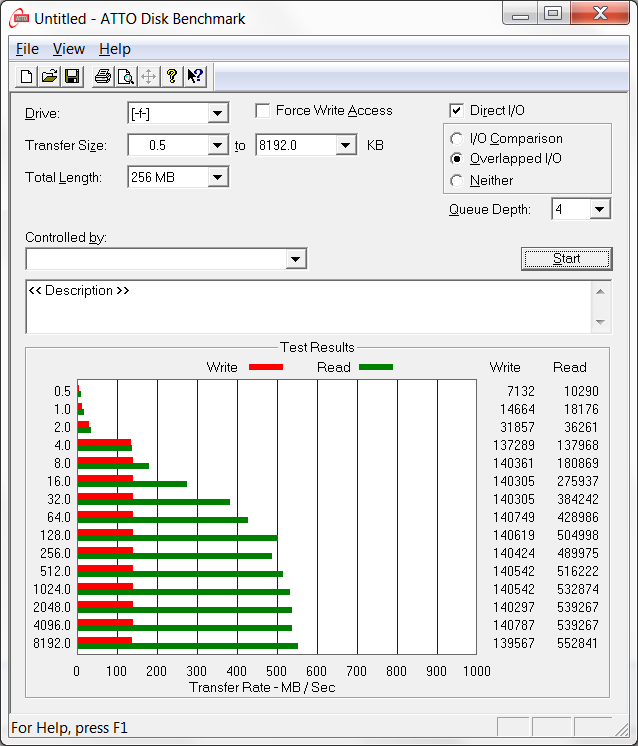
Task: Choose the Neither radio option
Action: (x=457, y=181)
